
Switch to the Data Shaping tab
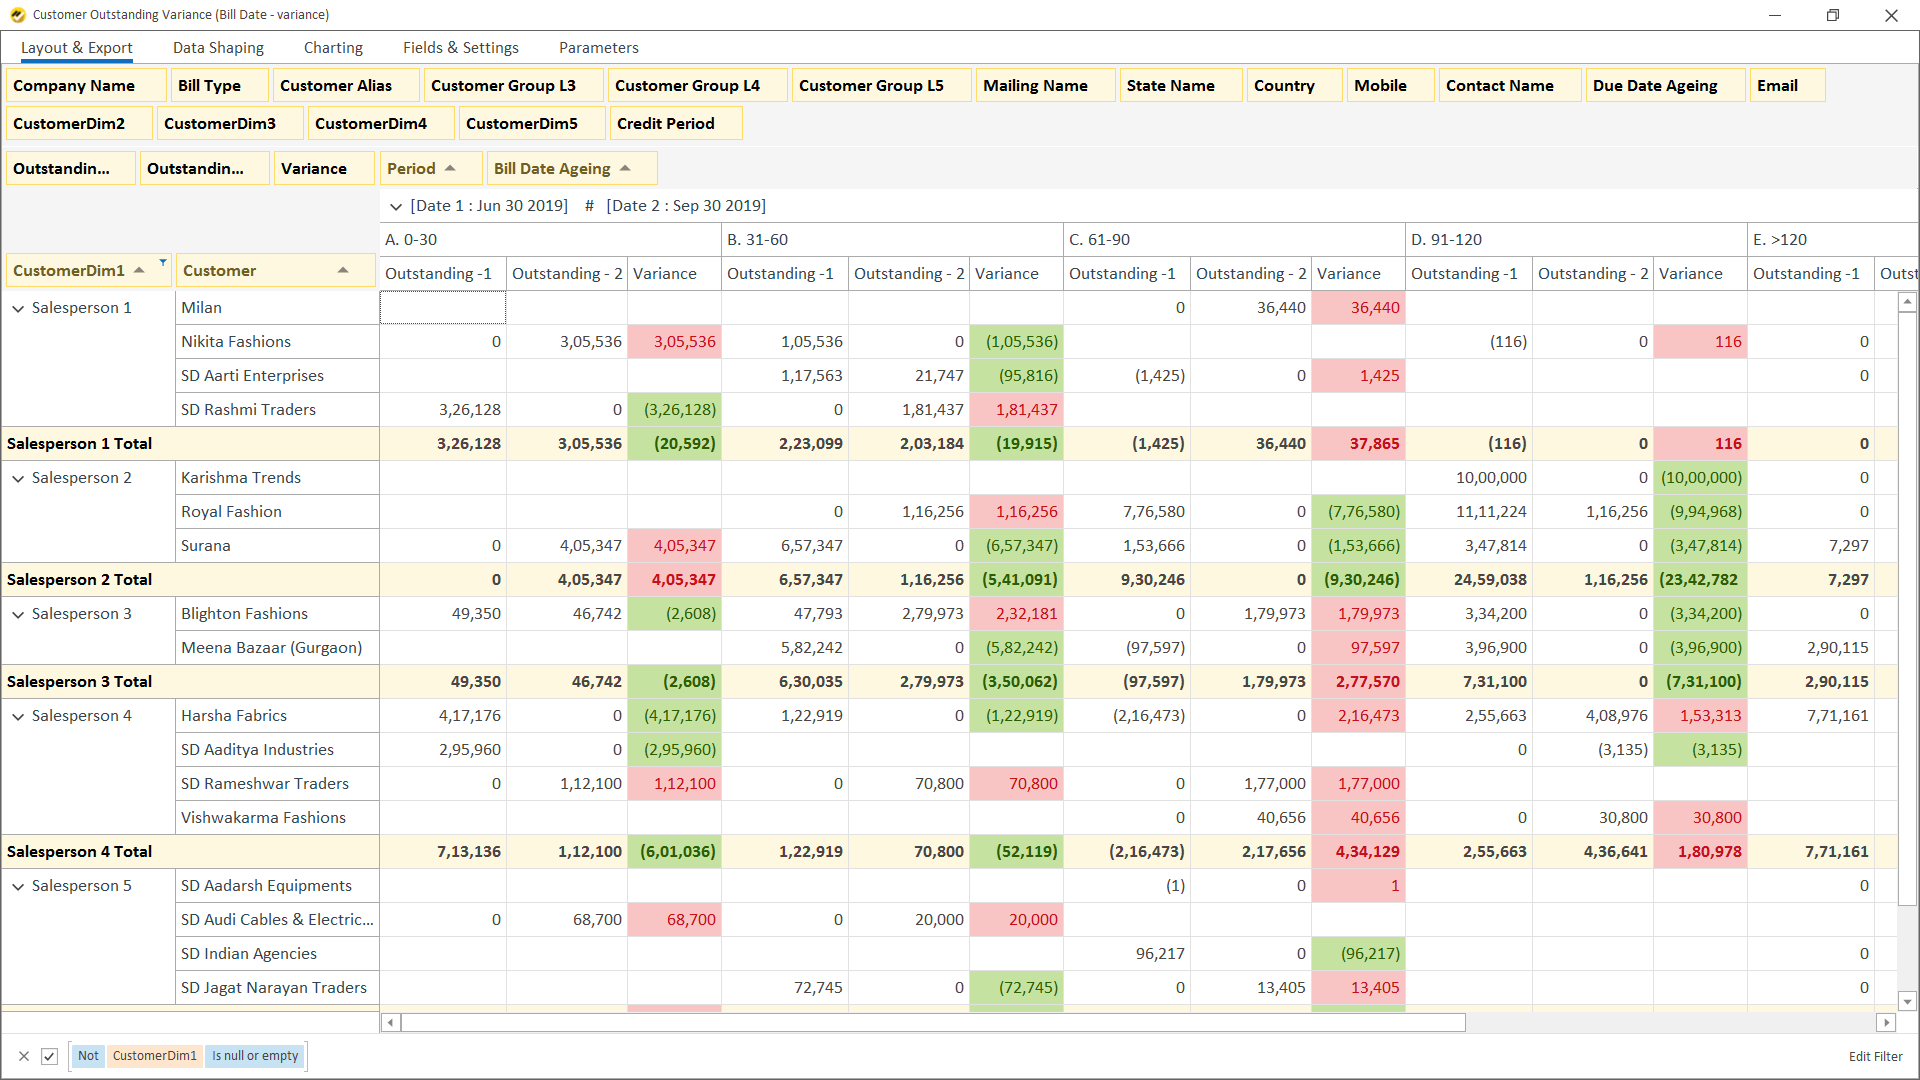218,47
